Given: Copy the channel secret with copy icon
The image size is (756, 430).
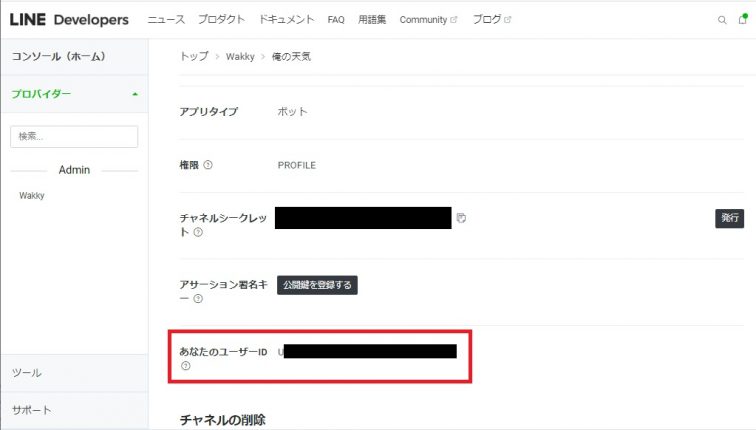Looking at the screenshot, I should pos(461,218).
